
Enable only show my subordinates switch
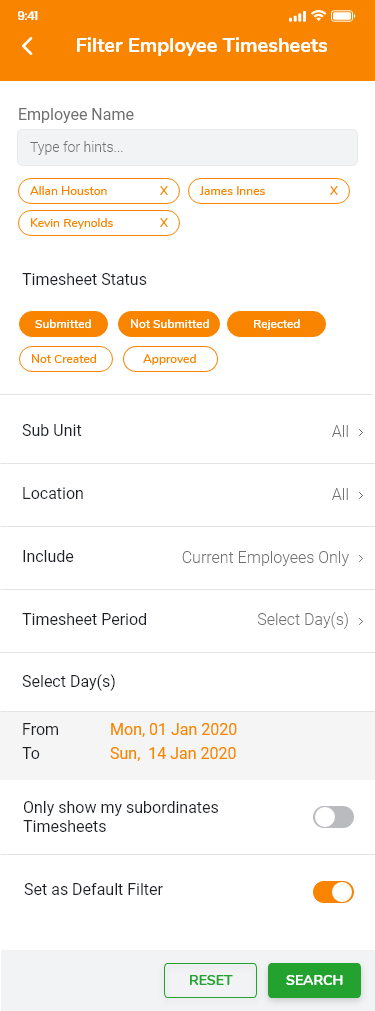(x=334, y=817)
